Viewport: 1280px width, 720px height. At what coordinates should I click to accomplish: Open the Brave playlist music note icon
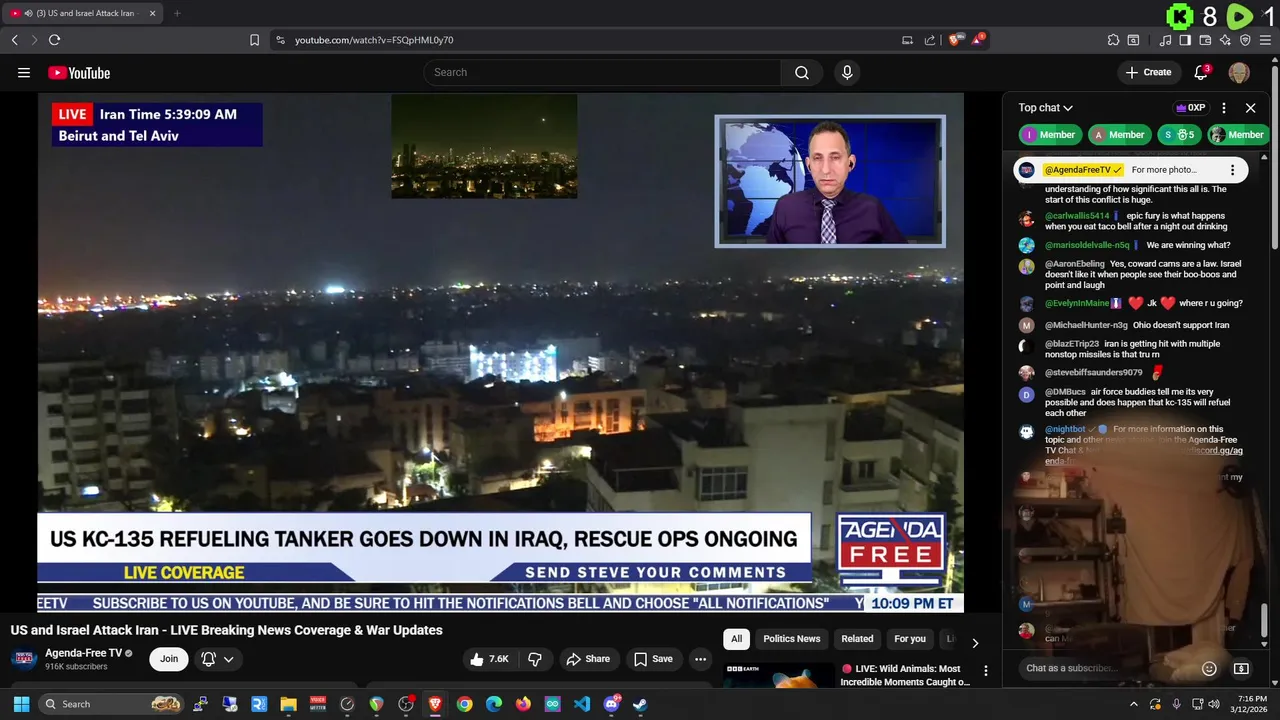point(1165,40)
